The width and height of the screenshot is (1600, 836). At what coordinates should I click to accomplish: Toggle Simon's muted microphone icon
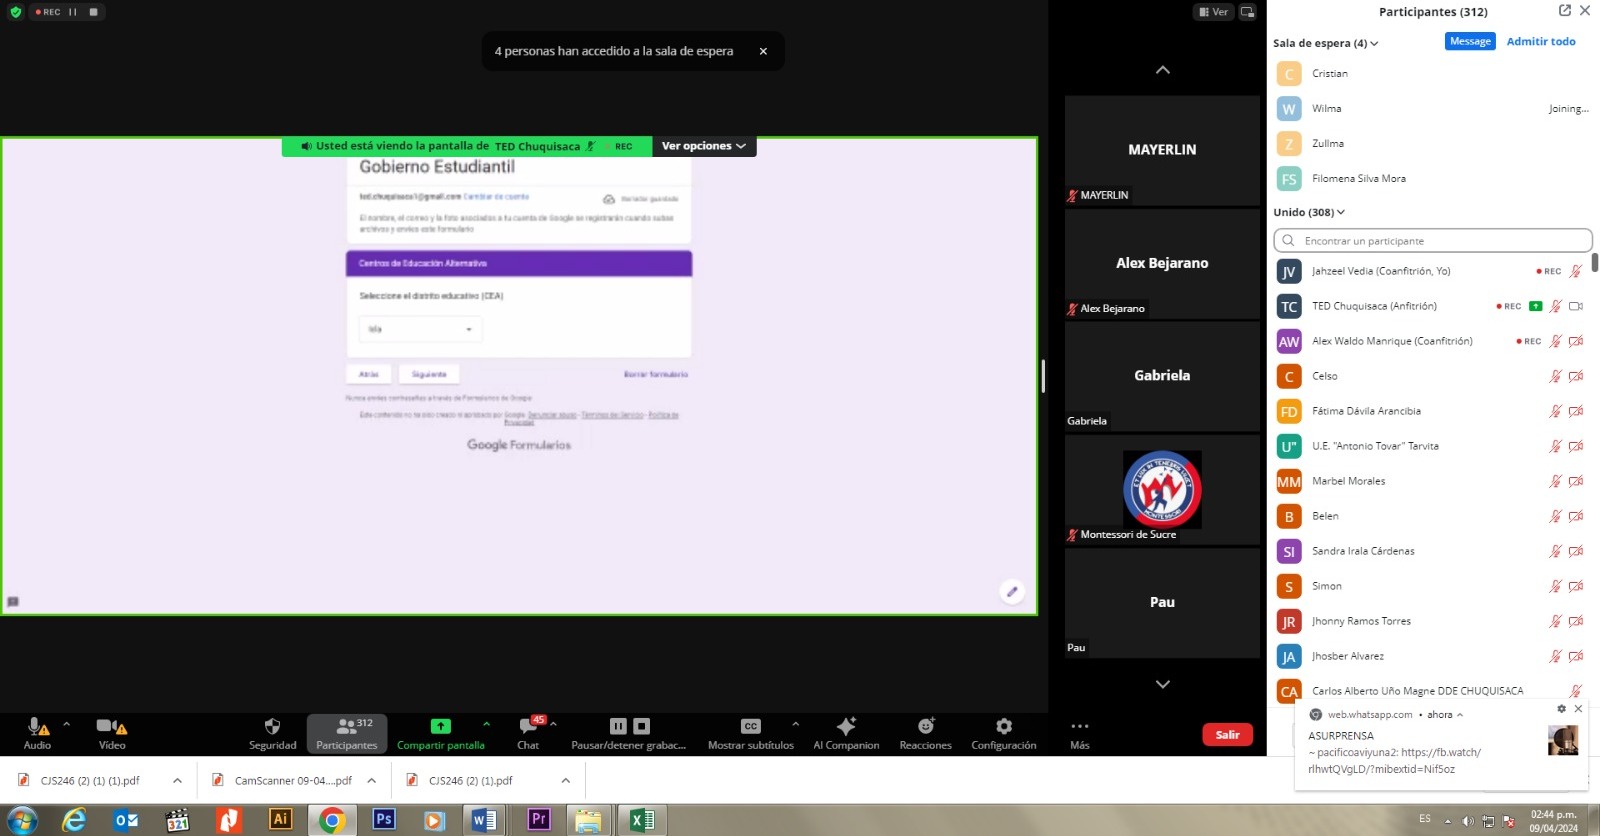tap(1555, 587)
